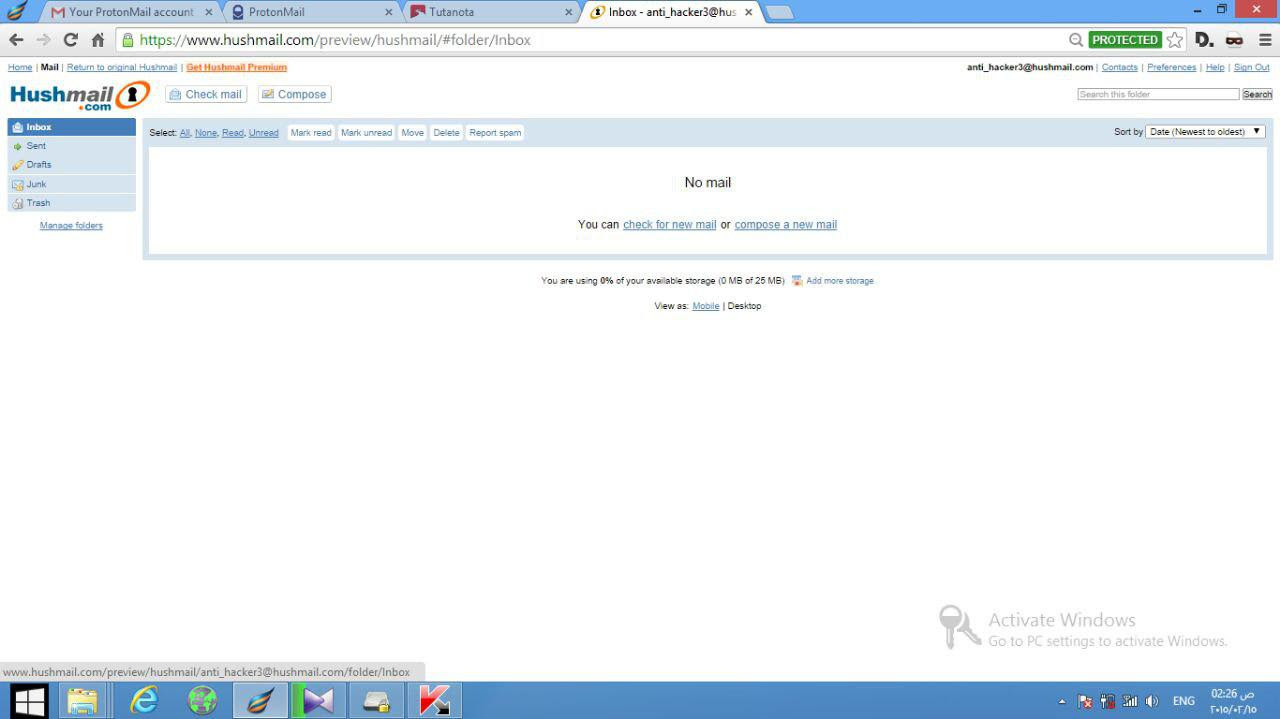Click the volume speaker tray icon
The width and height of the screenshot is (1280, 719).
click(1152, 702)
